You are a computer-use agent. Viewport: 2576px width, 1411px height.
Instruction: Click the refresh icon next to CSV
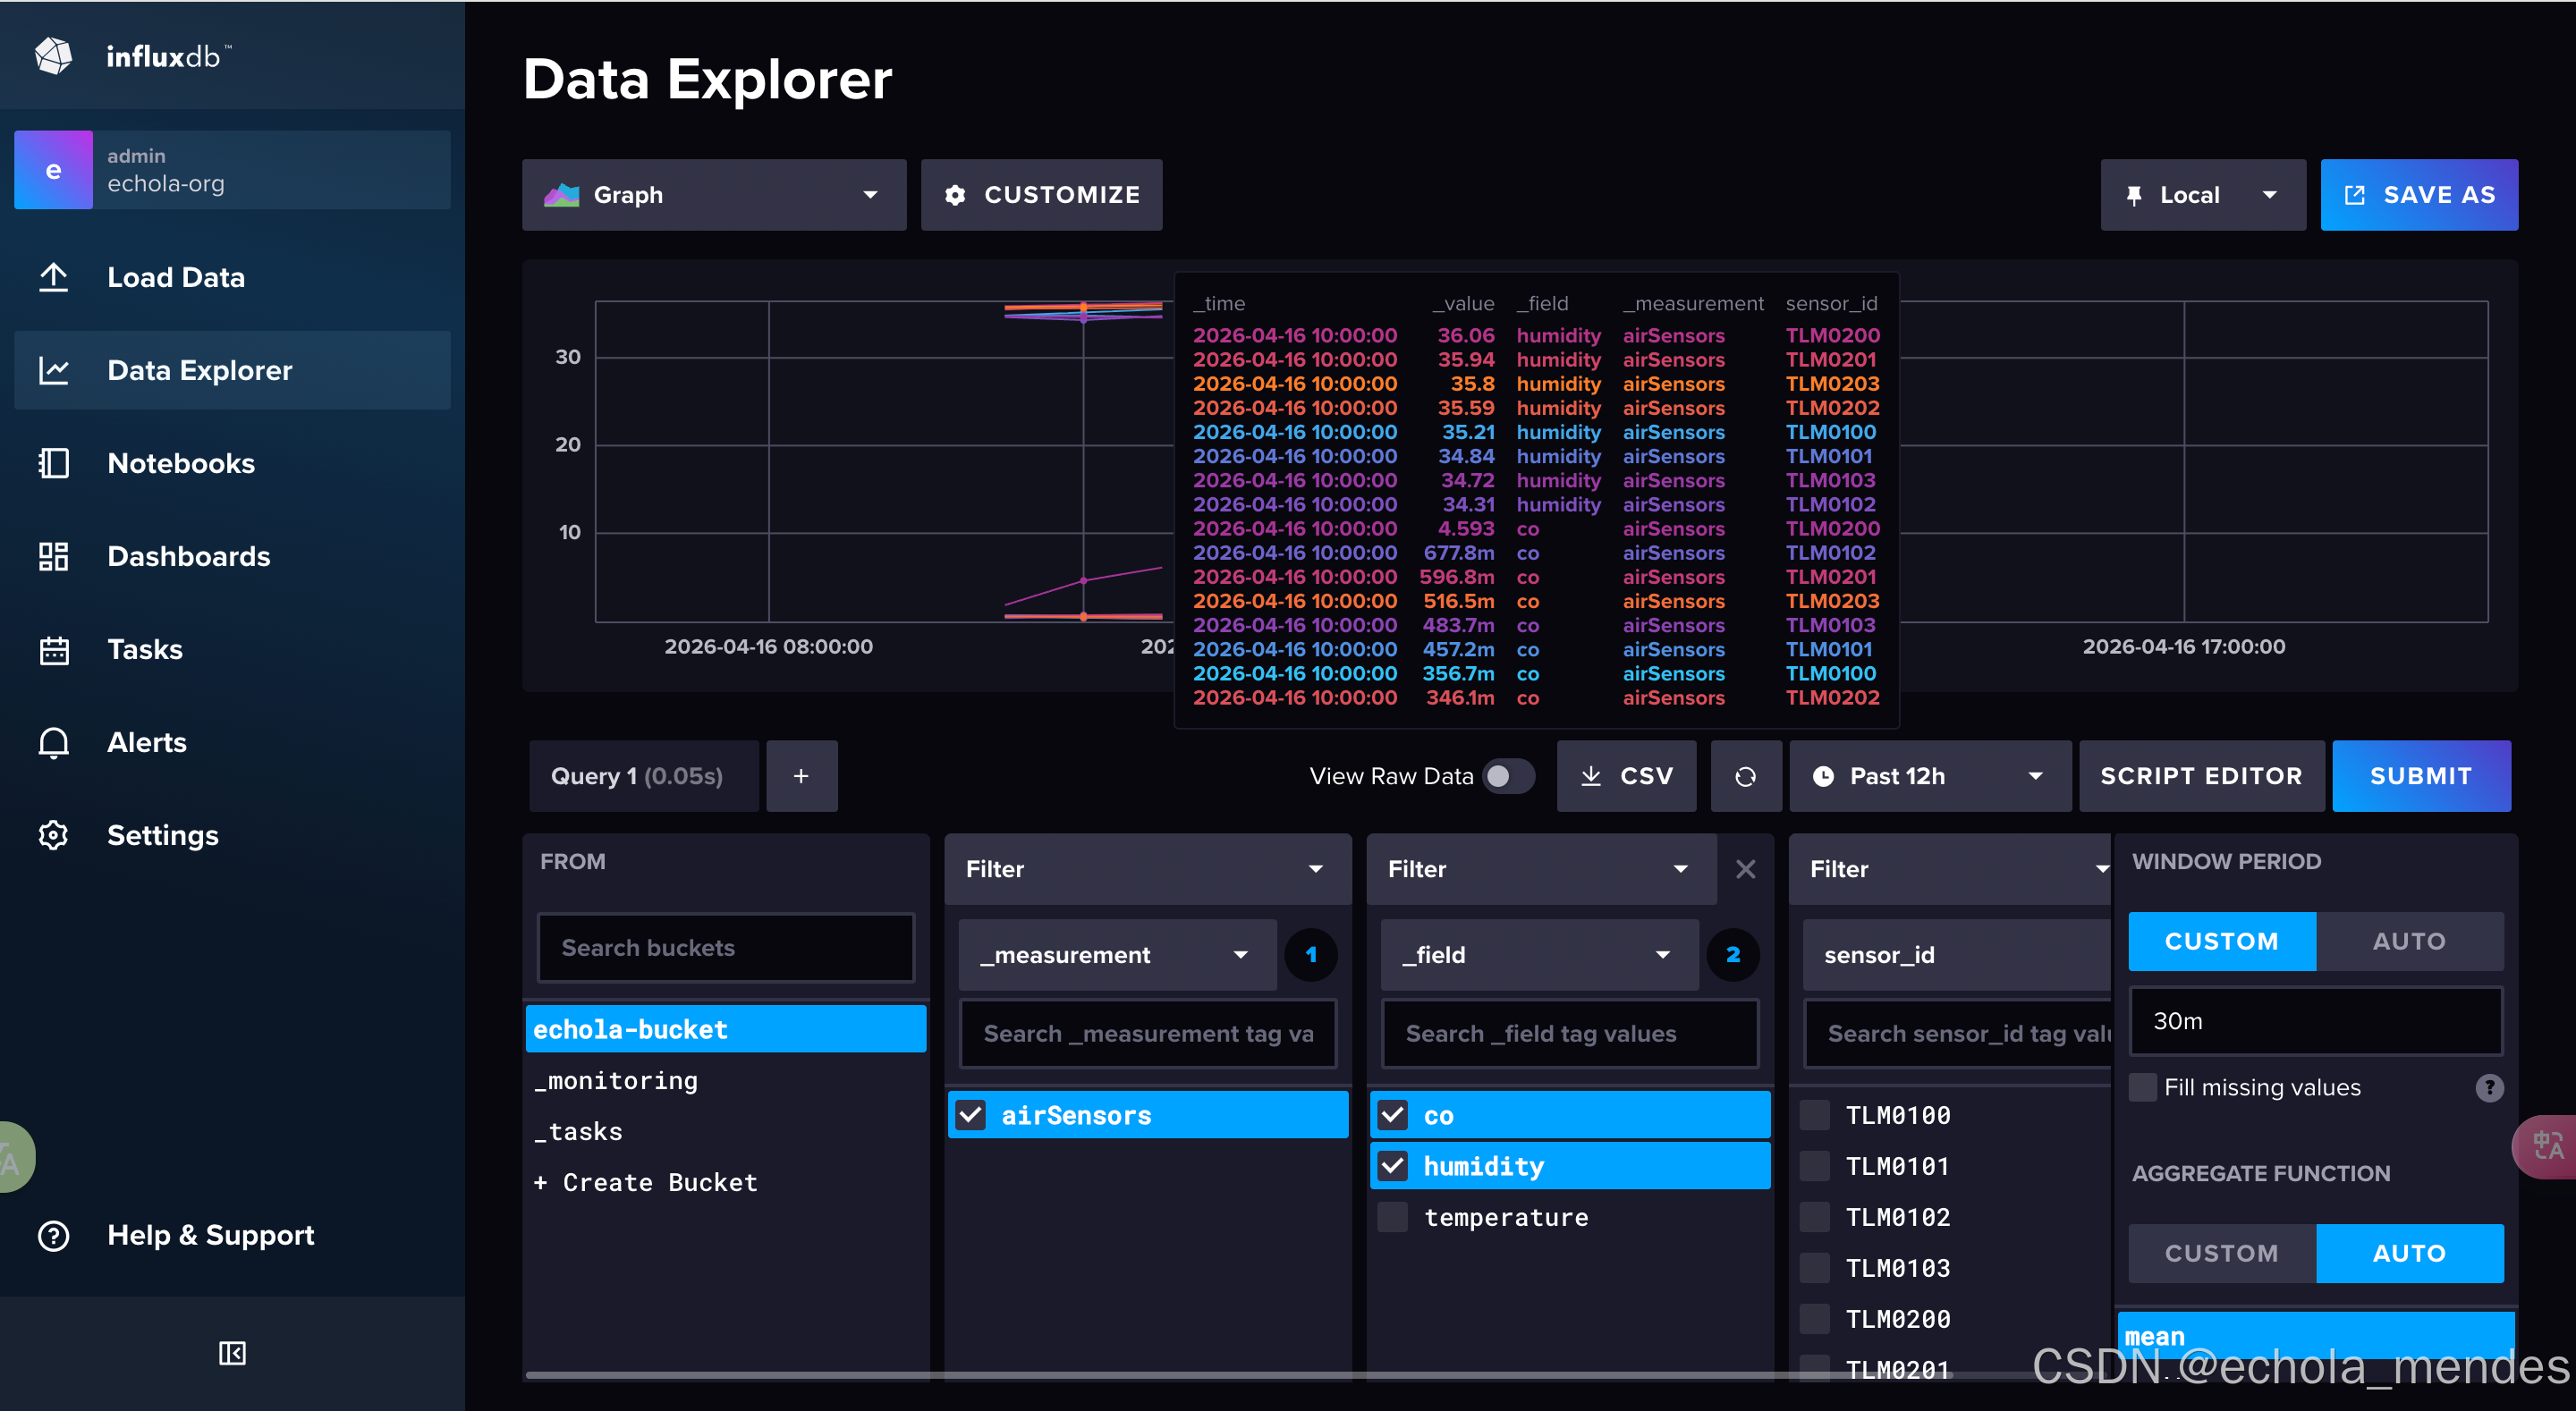[1745, 776]
